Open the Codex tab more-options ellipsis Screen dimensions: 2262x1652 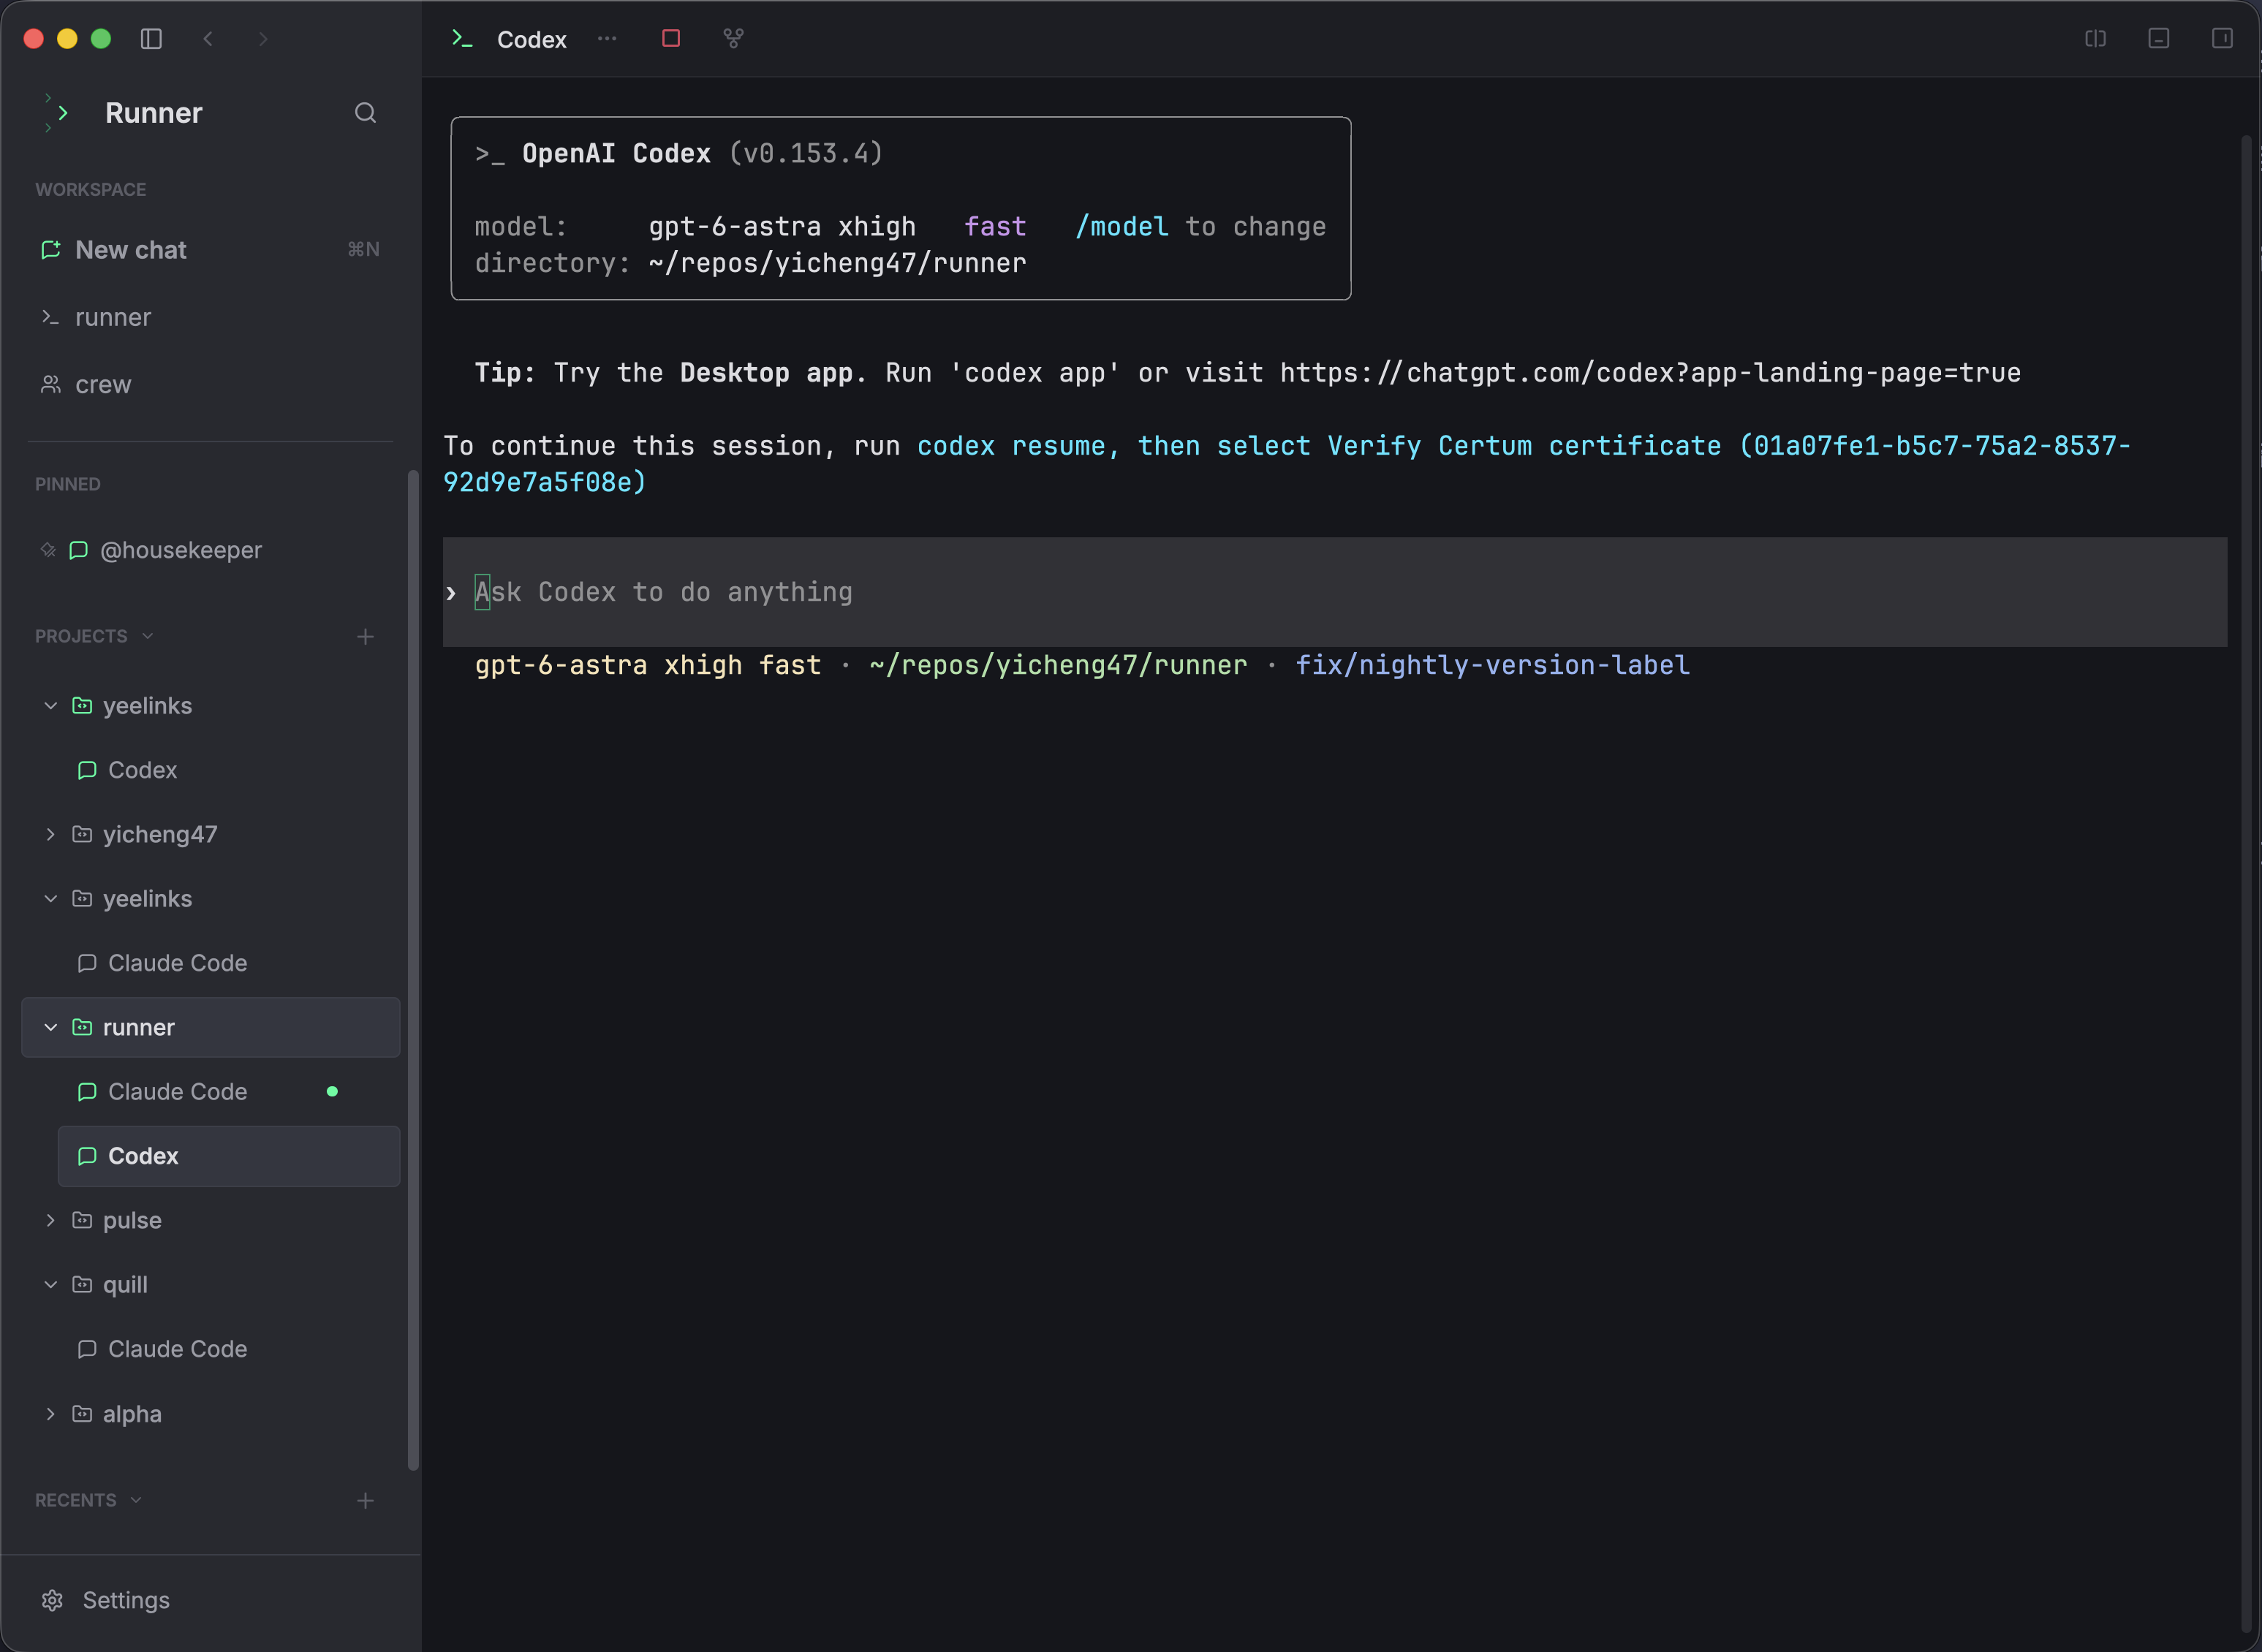pyautogui.click(x=607, y=38)
